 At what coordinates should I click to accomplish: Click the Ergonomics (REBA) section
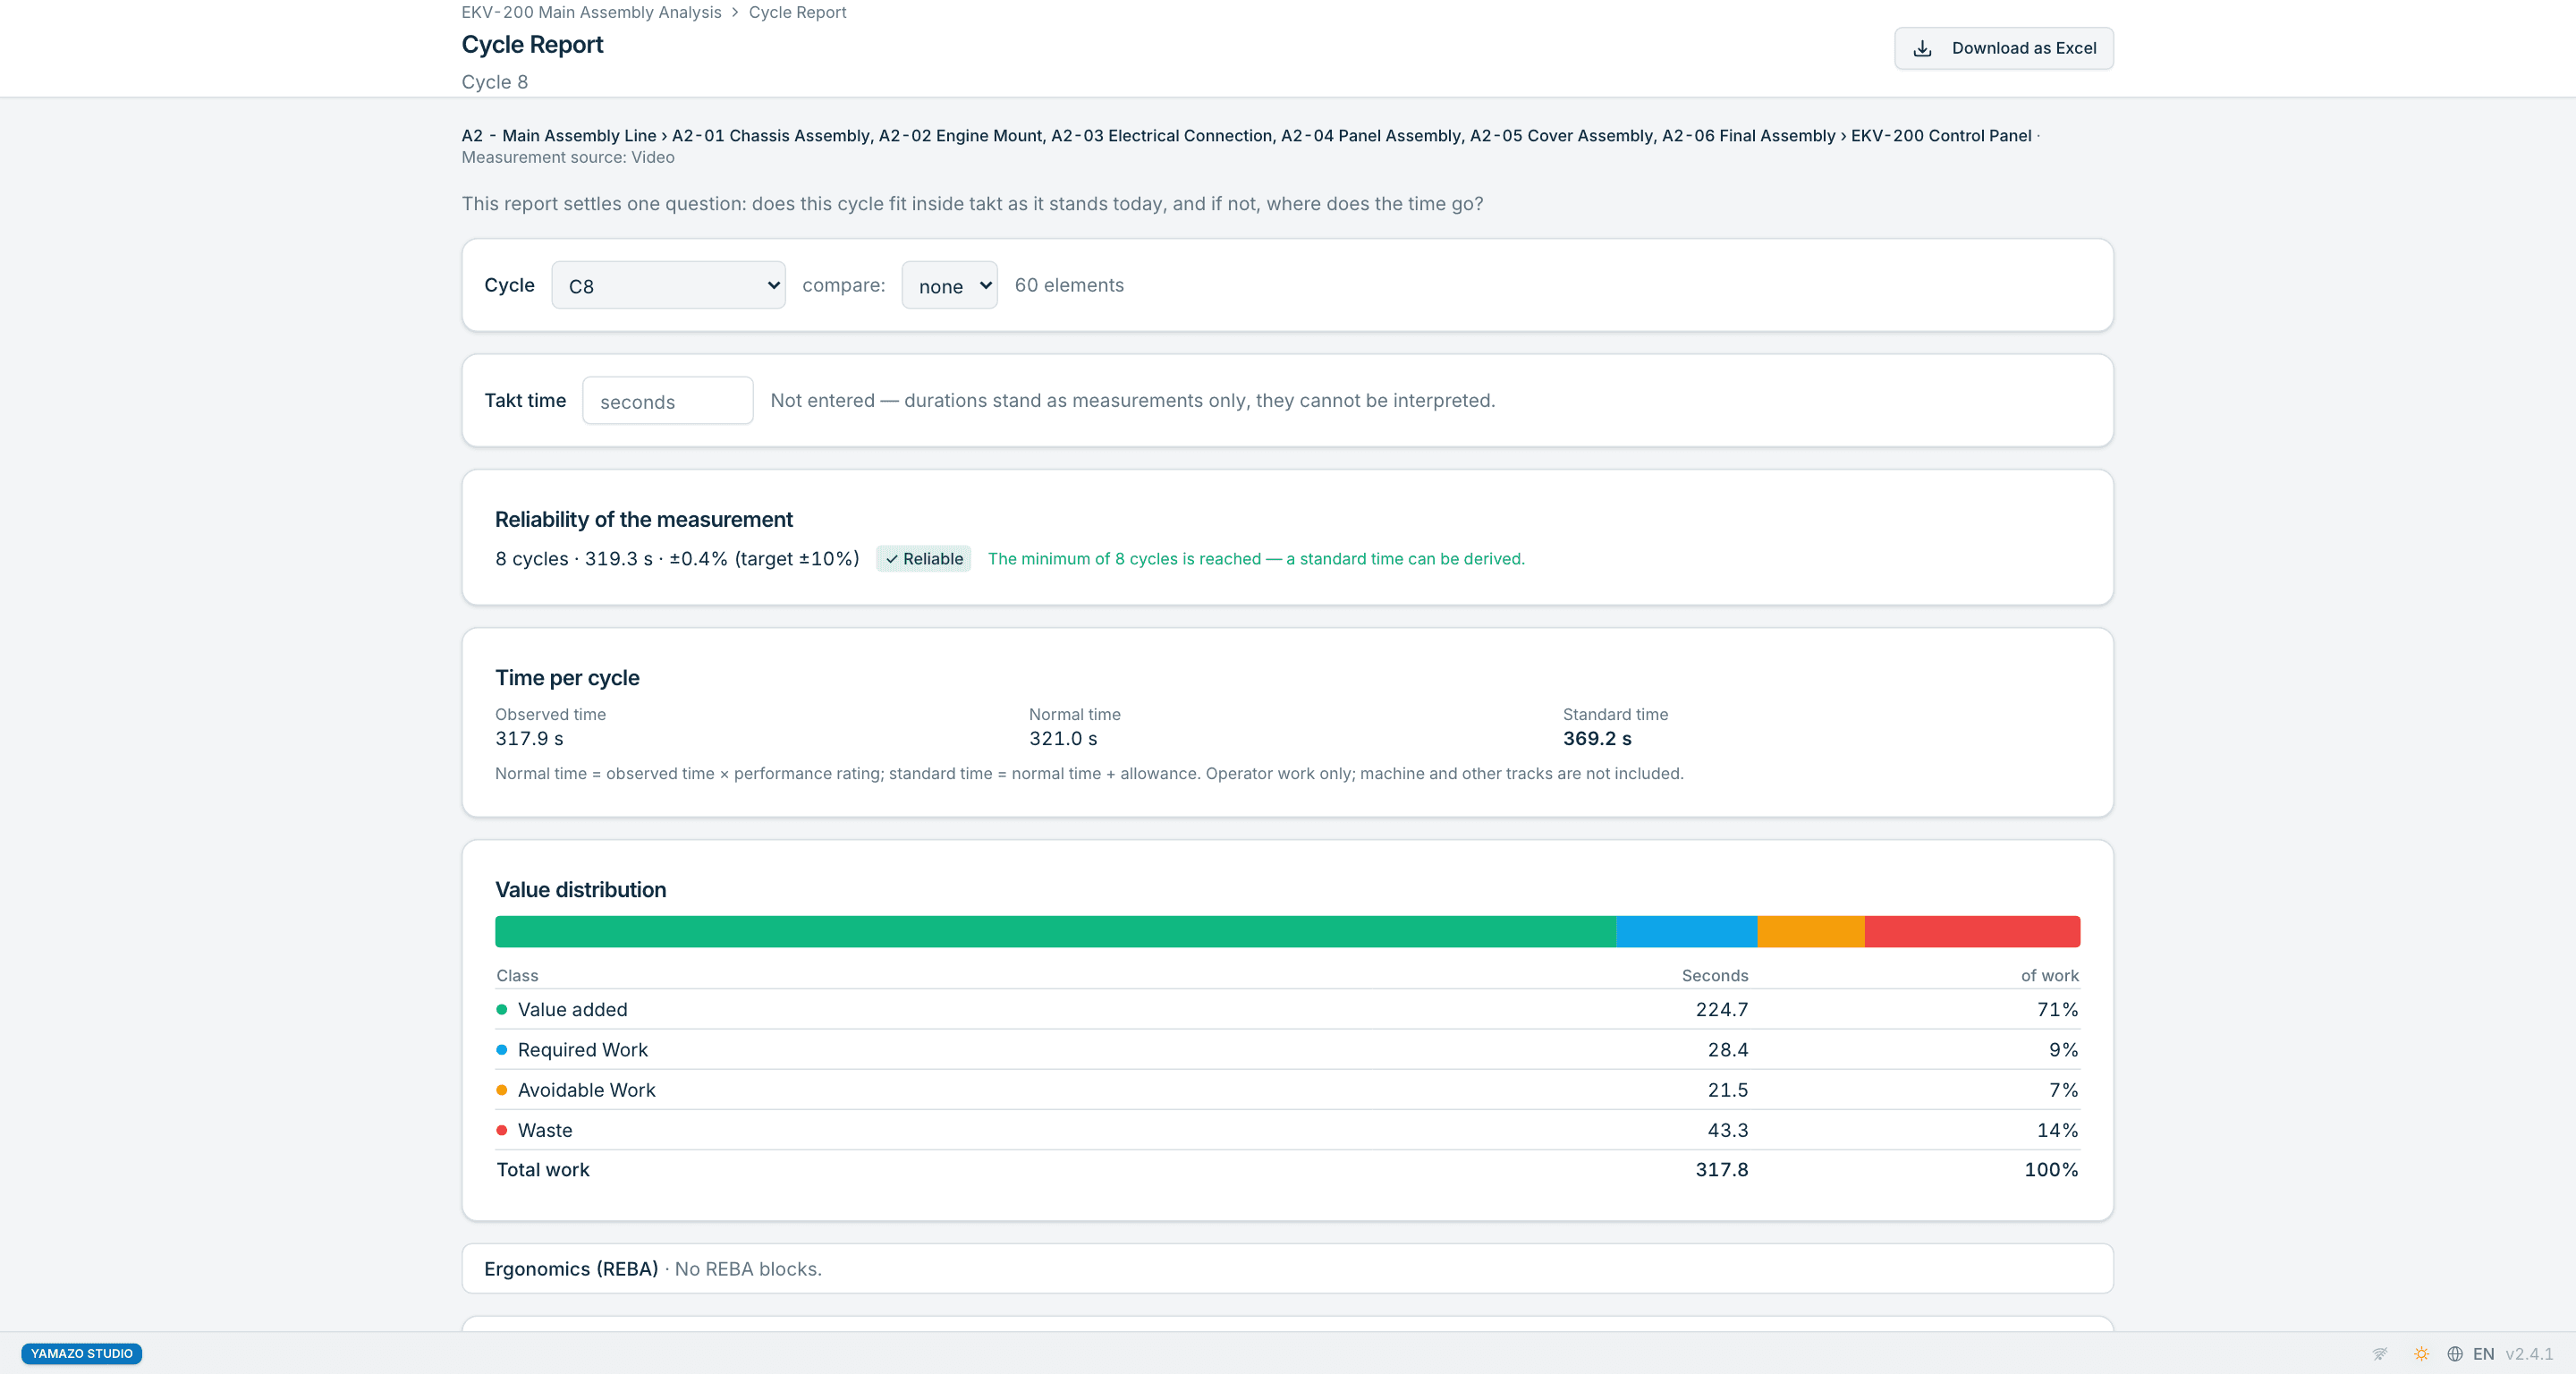click(1287, 1269)
